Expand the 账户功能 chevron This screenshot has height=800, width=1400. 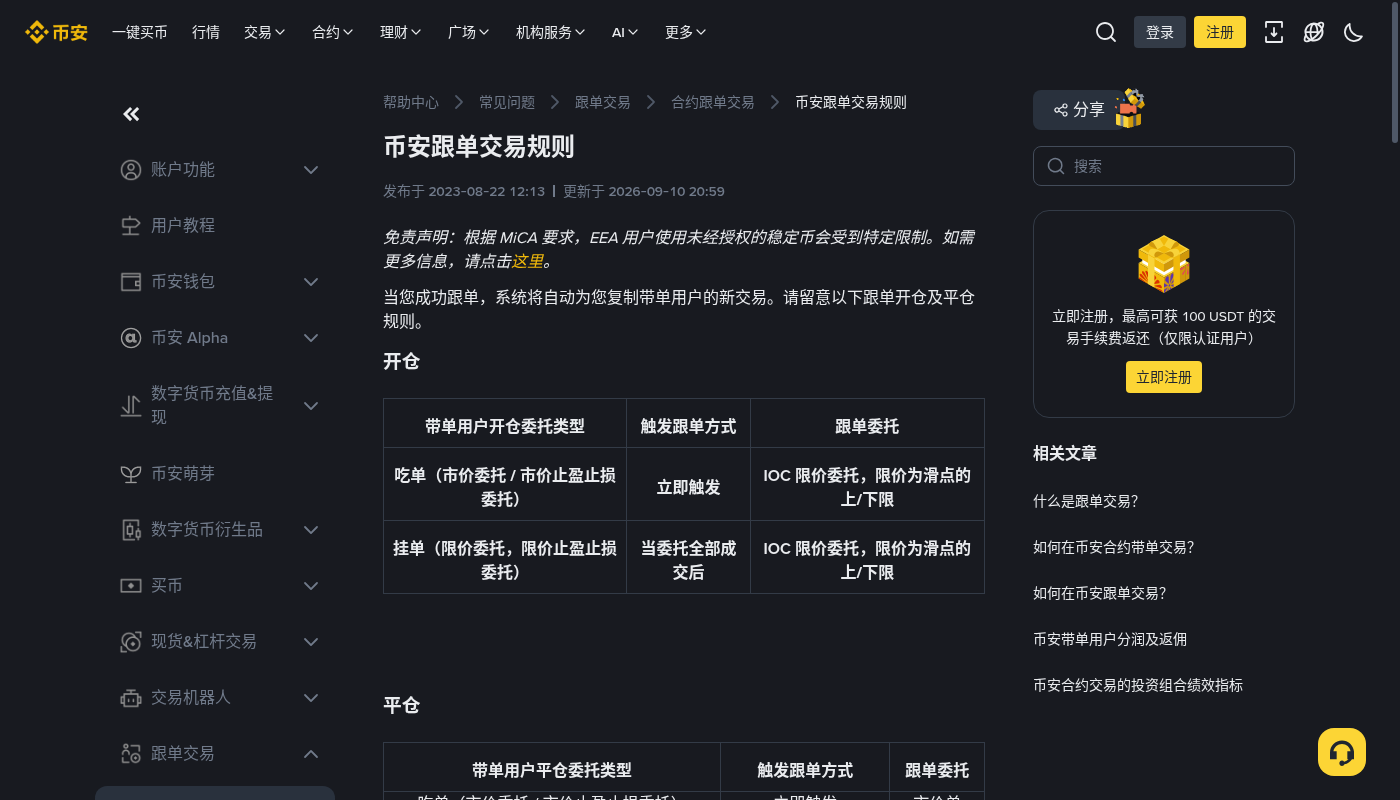pos(311,170)
